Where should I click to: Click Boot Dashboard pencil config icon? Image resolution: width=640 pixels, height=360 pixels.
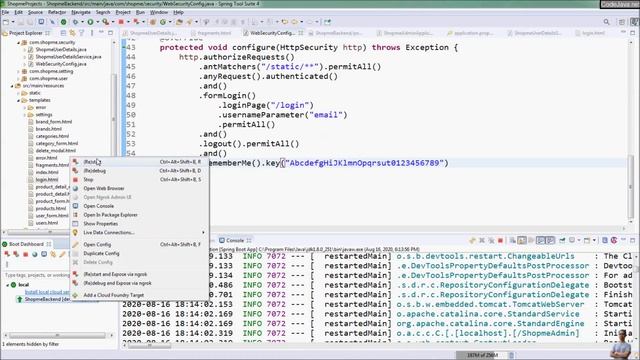(x=62, y=254)
